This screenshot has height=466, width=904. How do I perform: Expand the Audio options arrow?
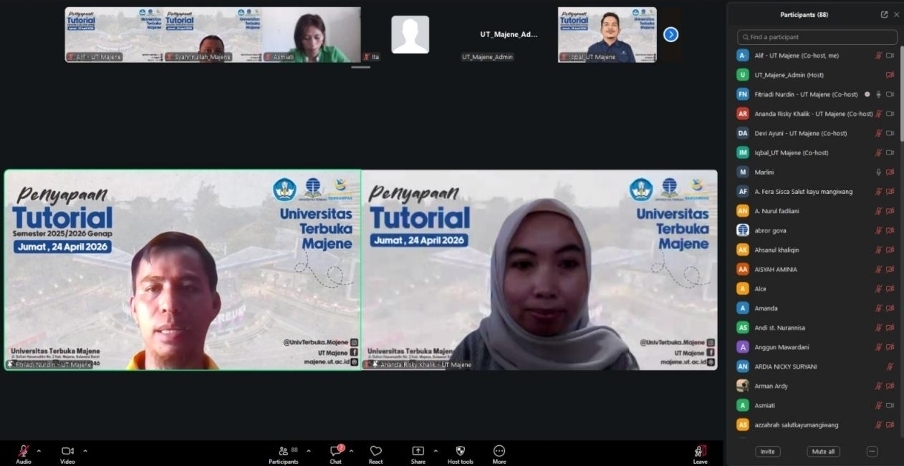pos(40,450)
